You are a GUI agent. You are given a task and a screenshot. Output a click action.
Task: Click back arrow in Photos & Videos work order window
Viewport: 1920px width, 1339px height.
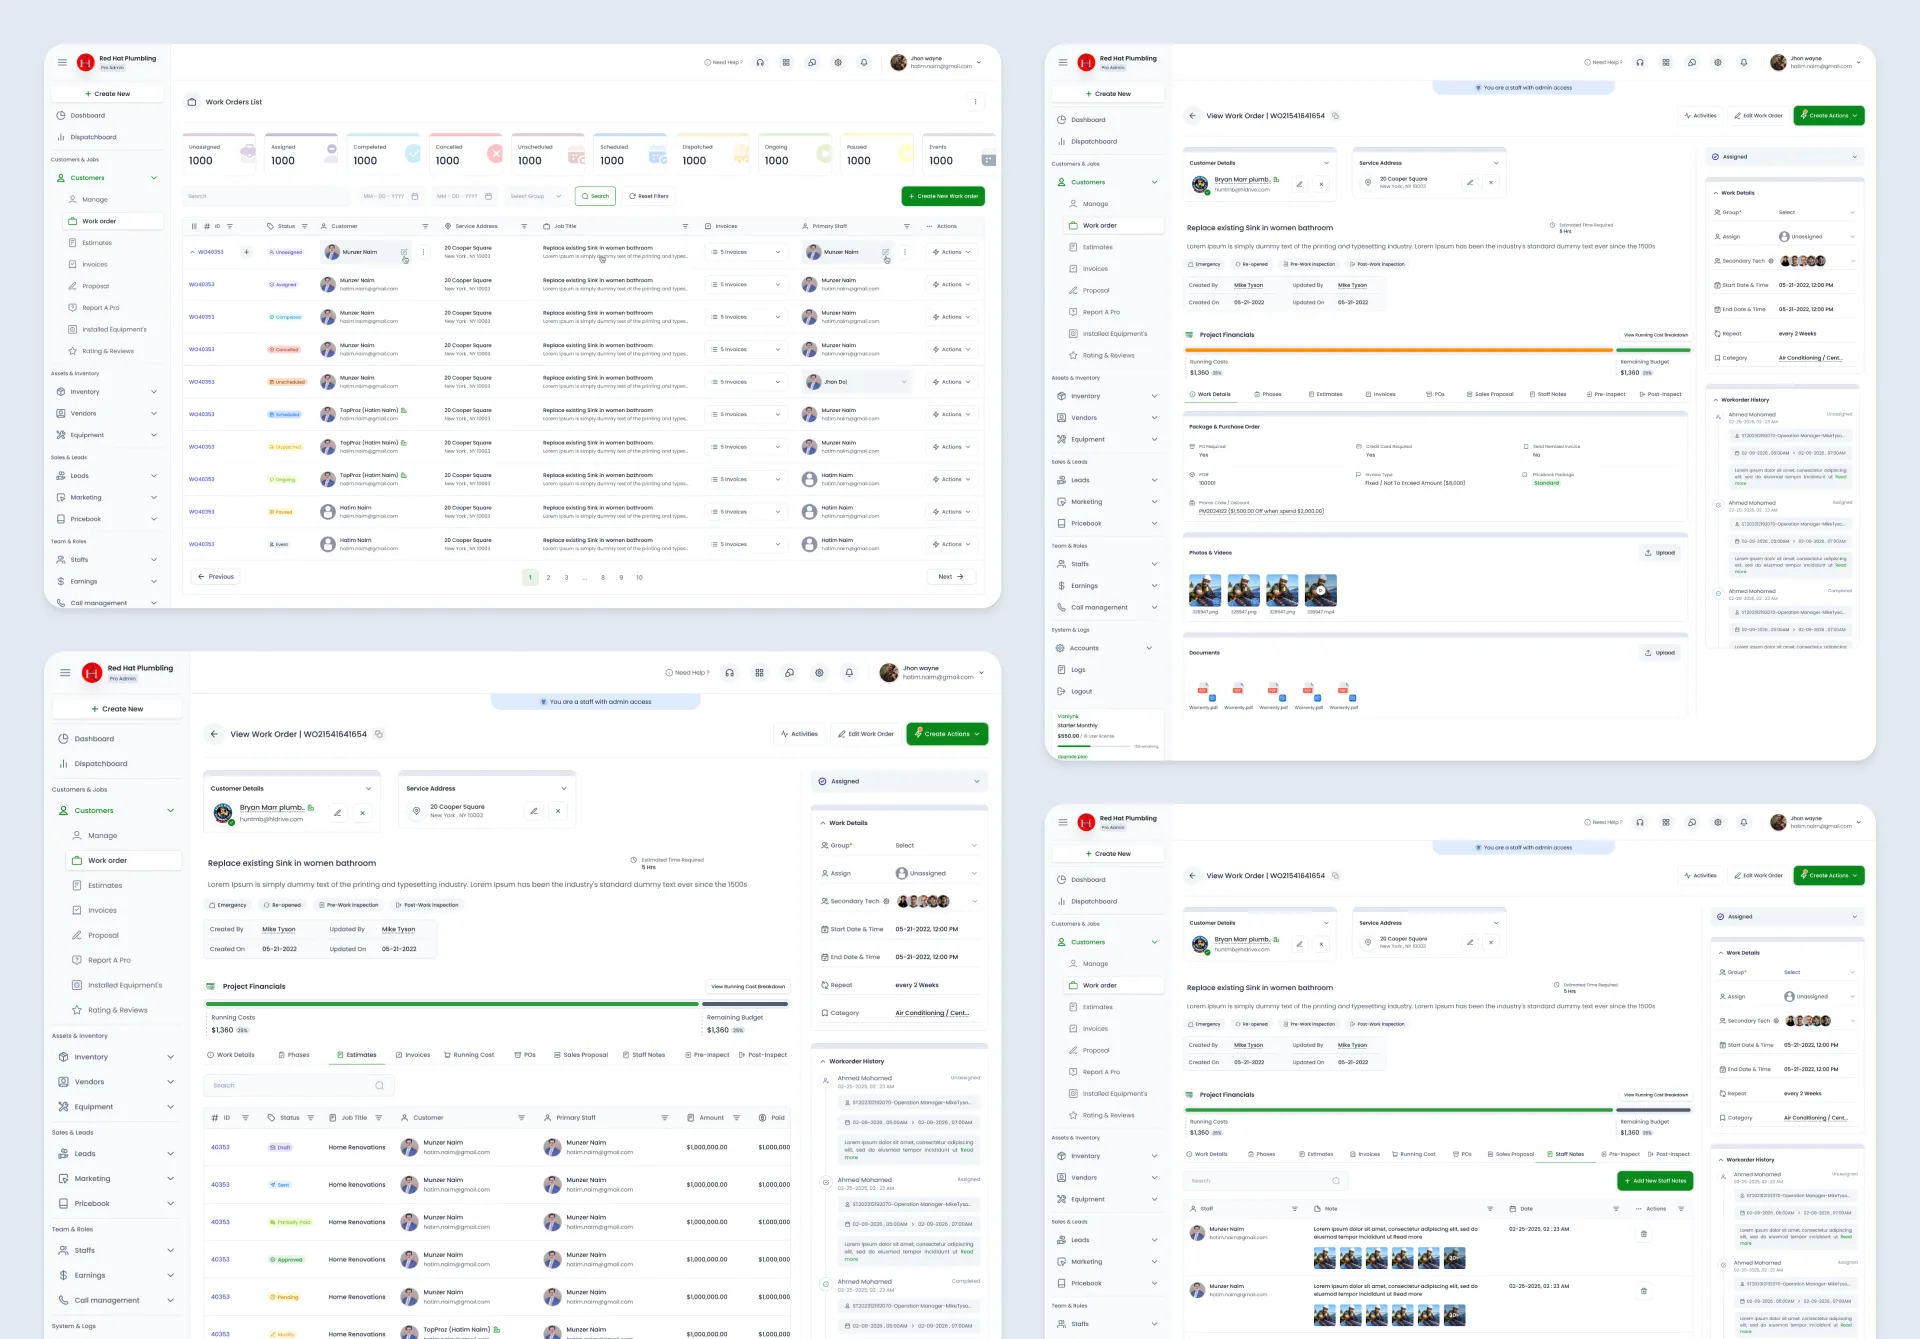pyautogui.click(x=1192, y=115)
